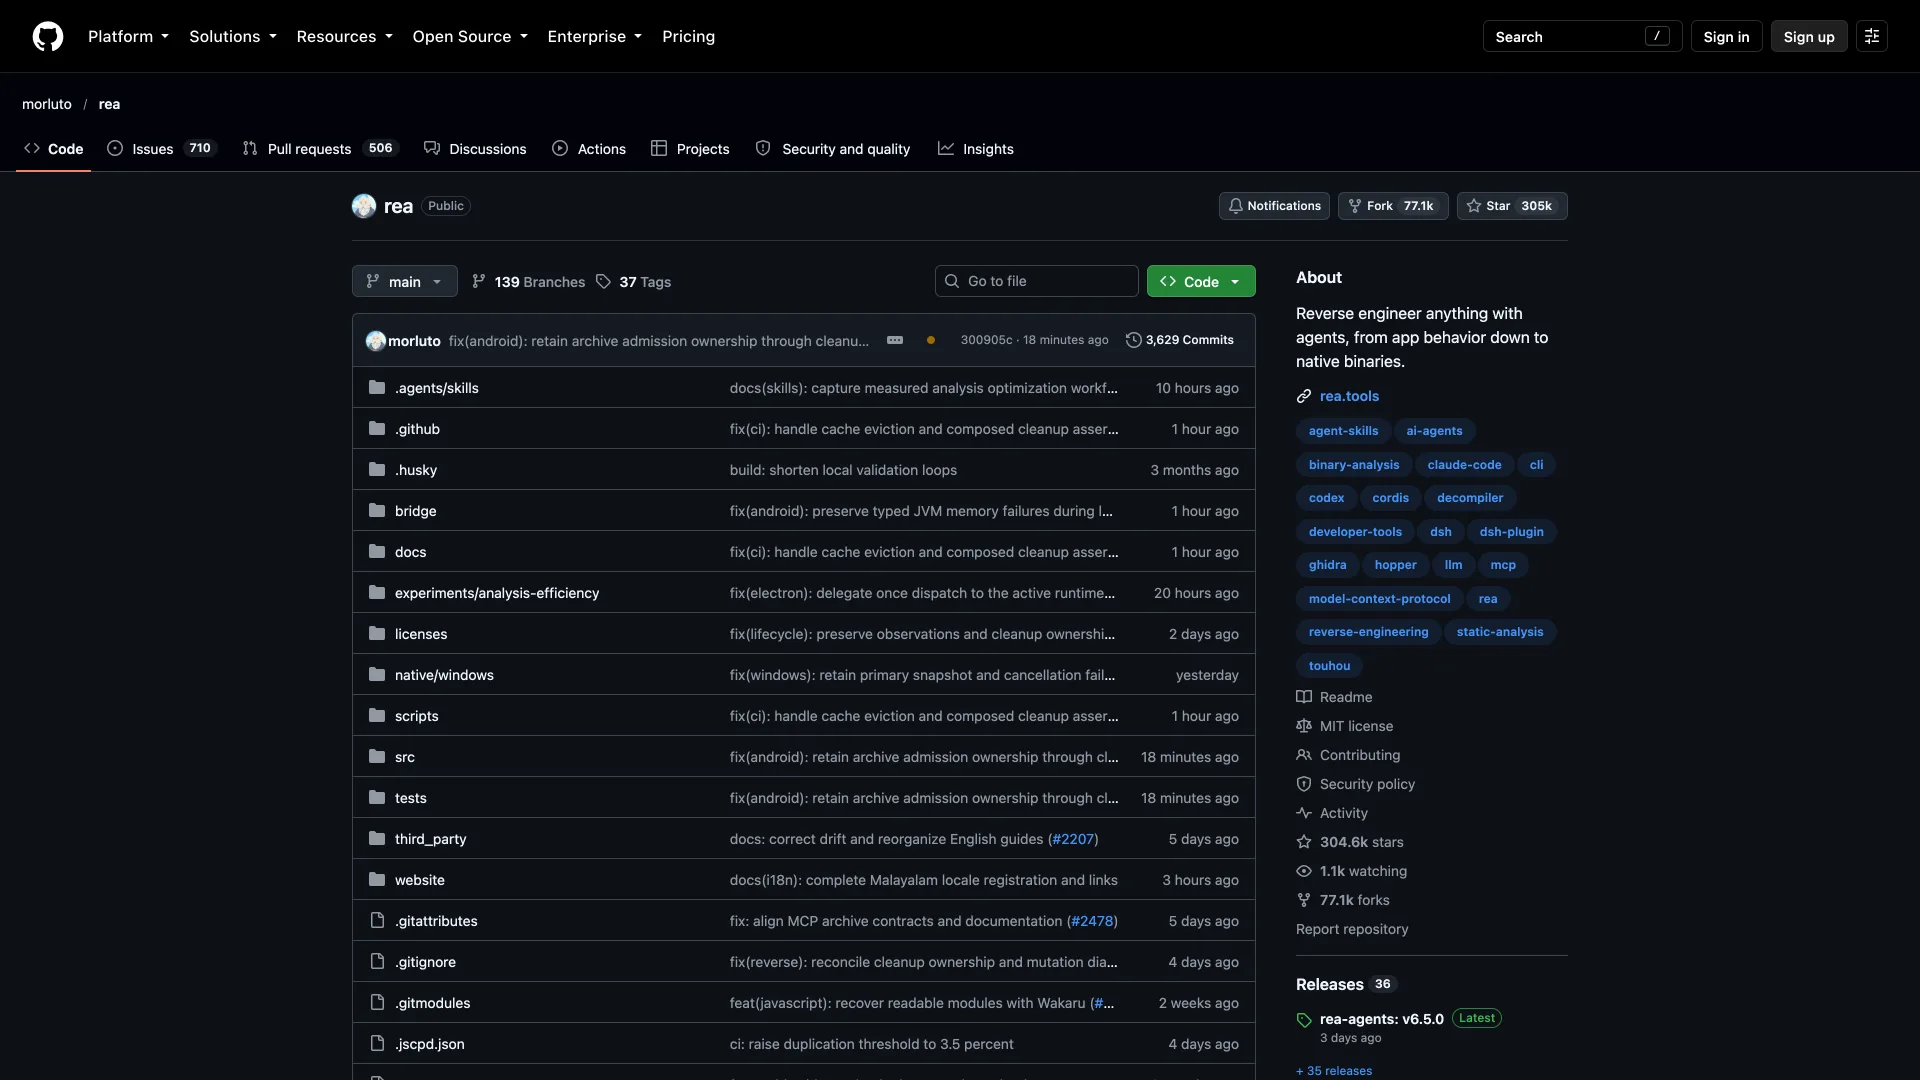The width and height of the screenshot is (1920, 1080).
Task: Click the Sign in button
Action: (1726, 36)
